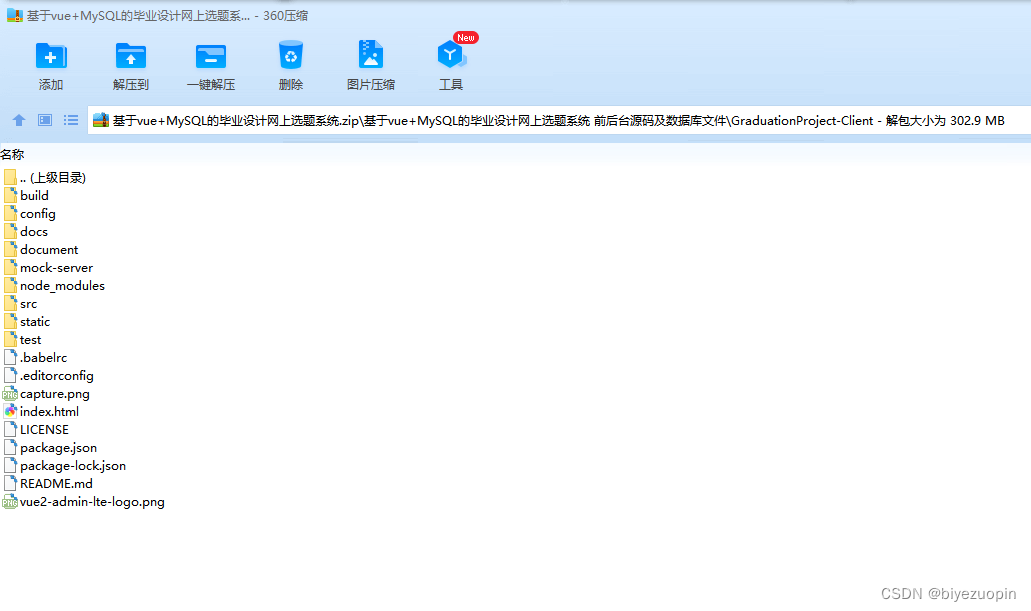Open the 工具 (Tools) icon
The height and width of the screenshot is (611, 1031).
click(x=451, y=55)
